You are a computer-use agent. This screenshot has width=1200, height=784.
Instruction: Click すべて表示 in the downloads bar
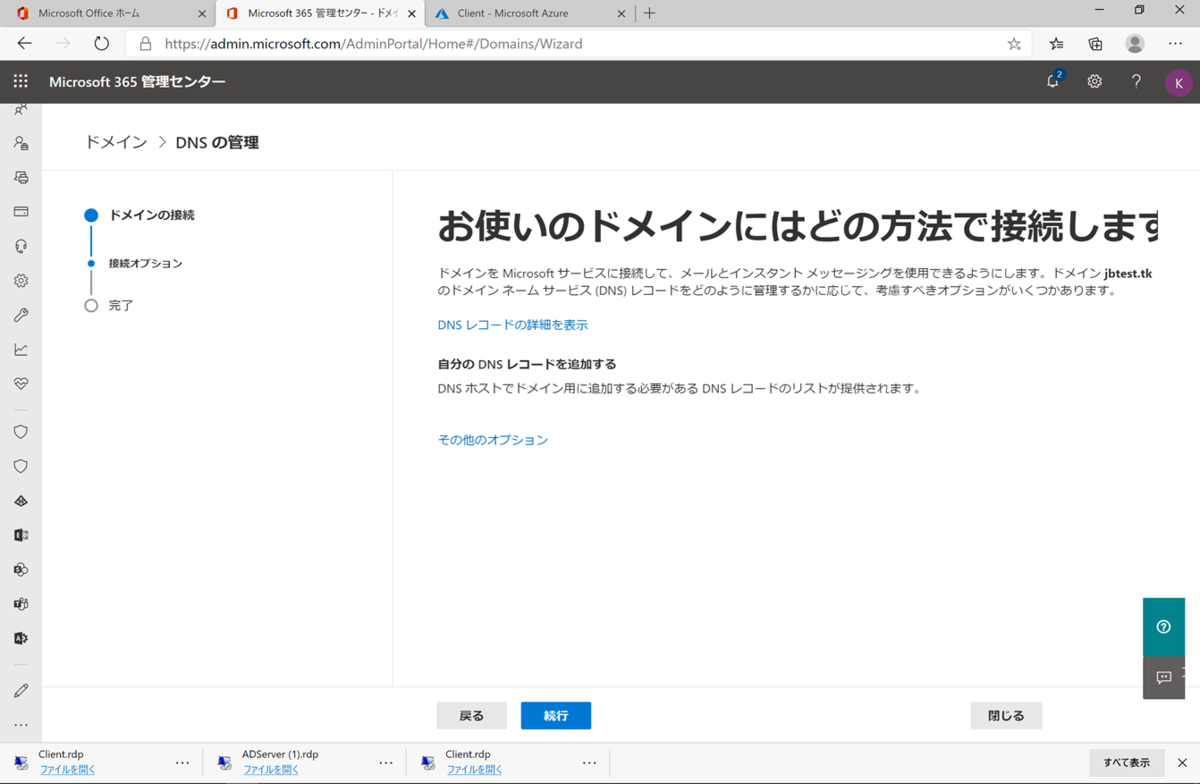coord(1126,763)
